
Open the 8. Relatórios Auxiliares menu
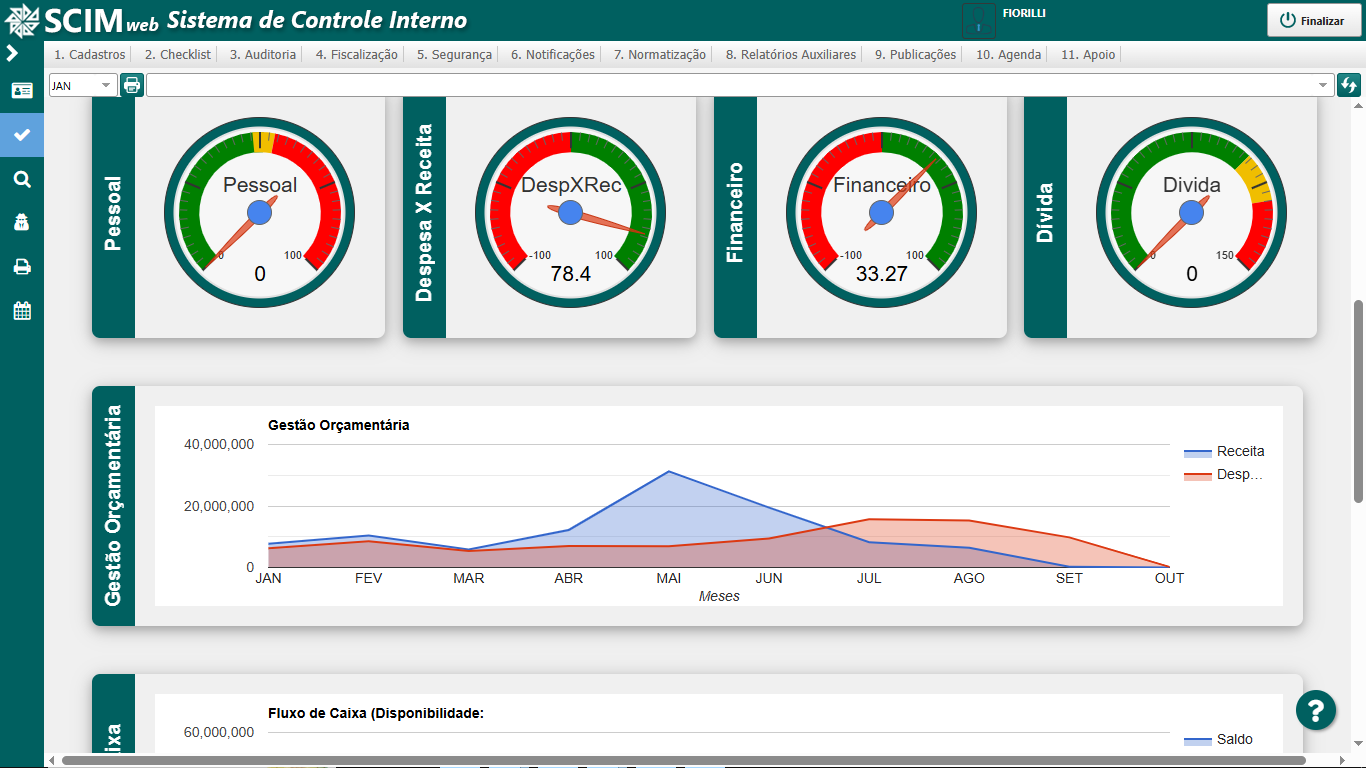(x=791, y=55)
